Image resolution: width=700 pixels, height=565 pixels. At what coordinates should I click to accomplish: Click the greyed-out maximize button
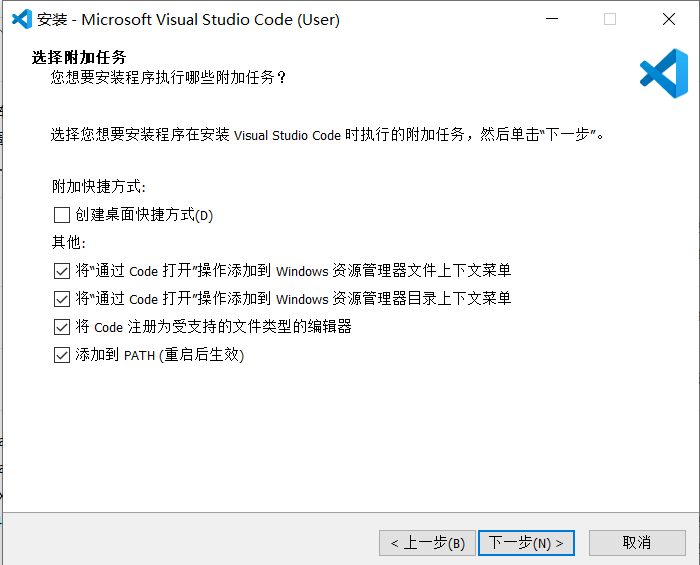coord(610,19)
